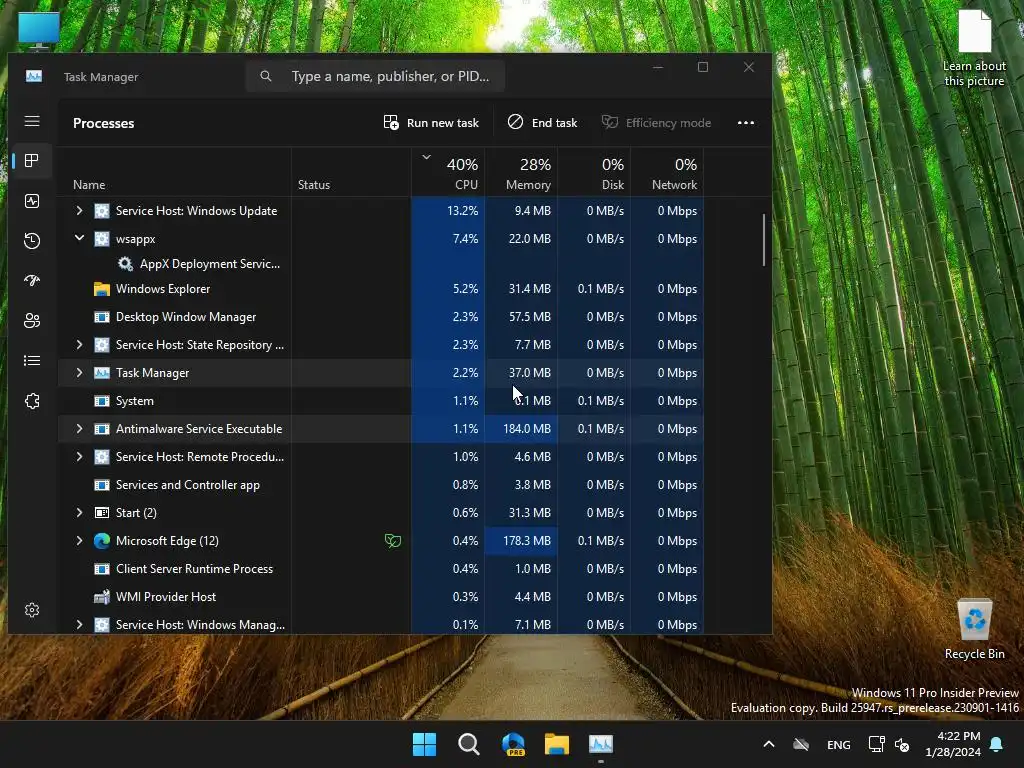Sort by the Network column header

[x=667, y=172]
